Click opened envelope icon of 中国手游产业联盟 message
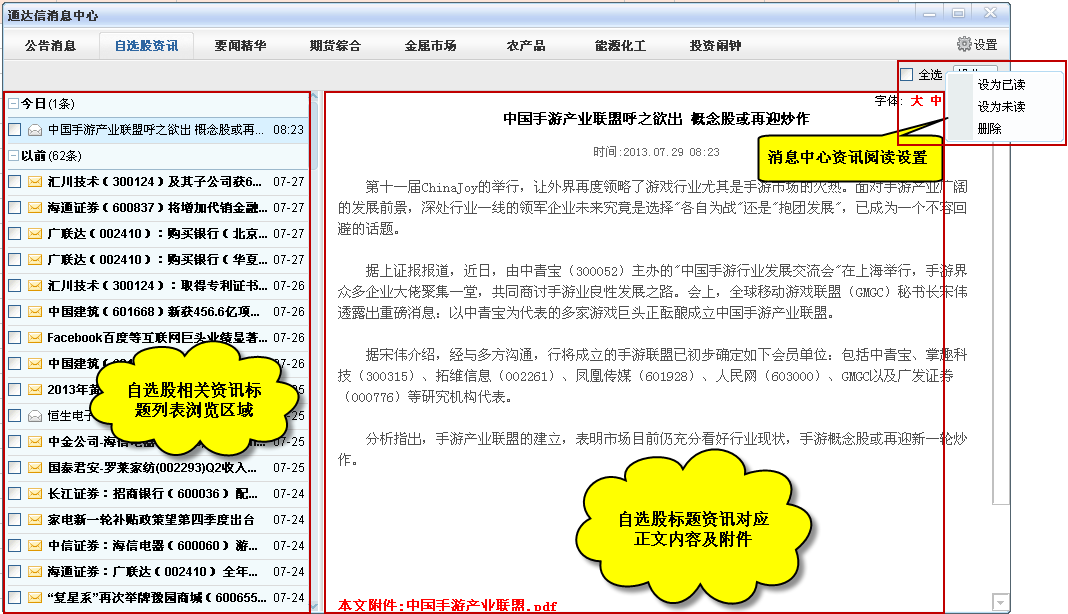Viewport: 1068px width, 614px height. 35,130
